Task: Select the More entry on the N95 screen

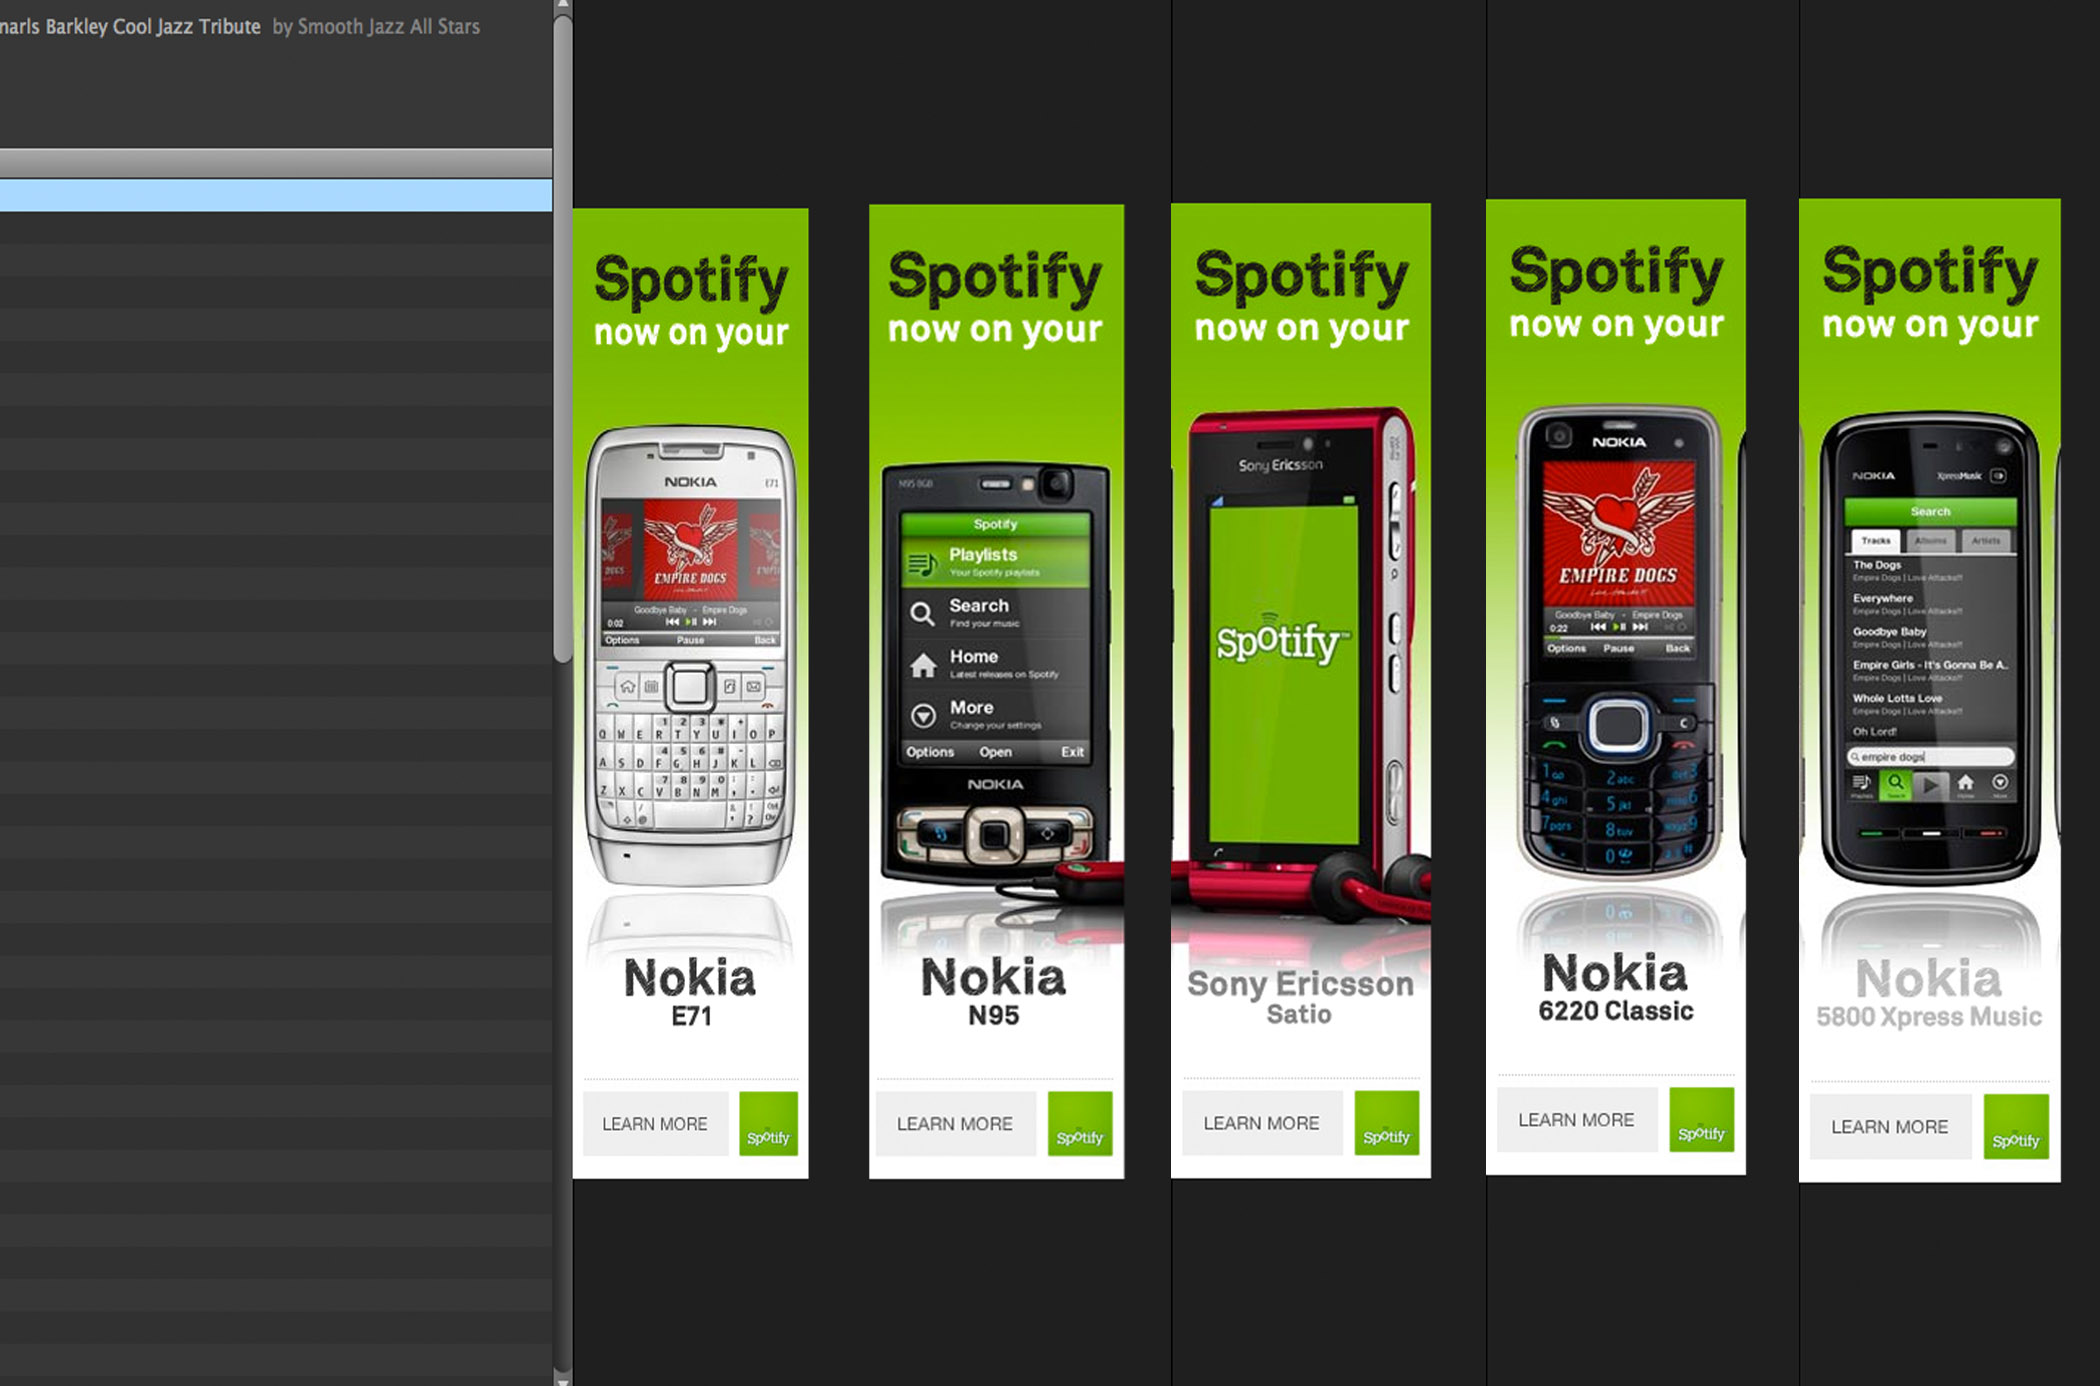Action: 996,714
